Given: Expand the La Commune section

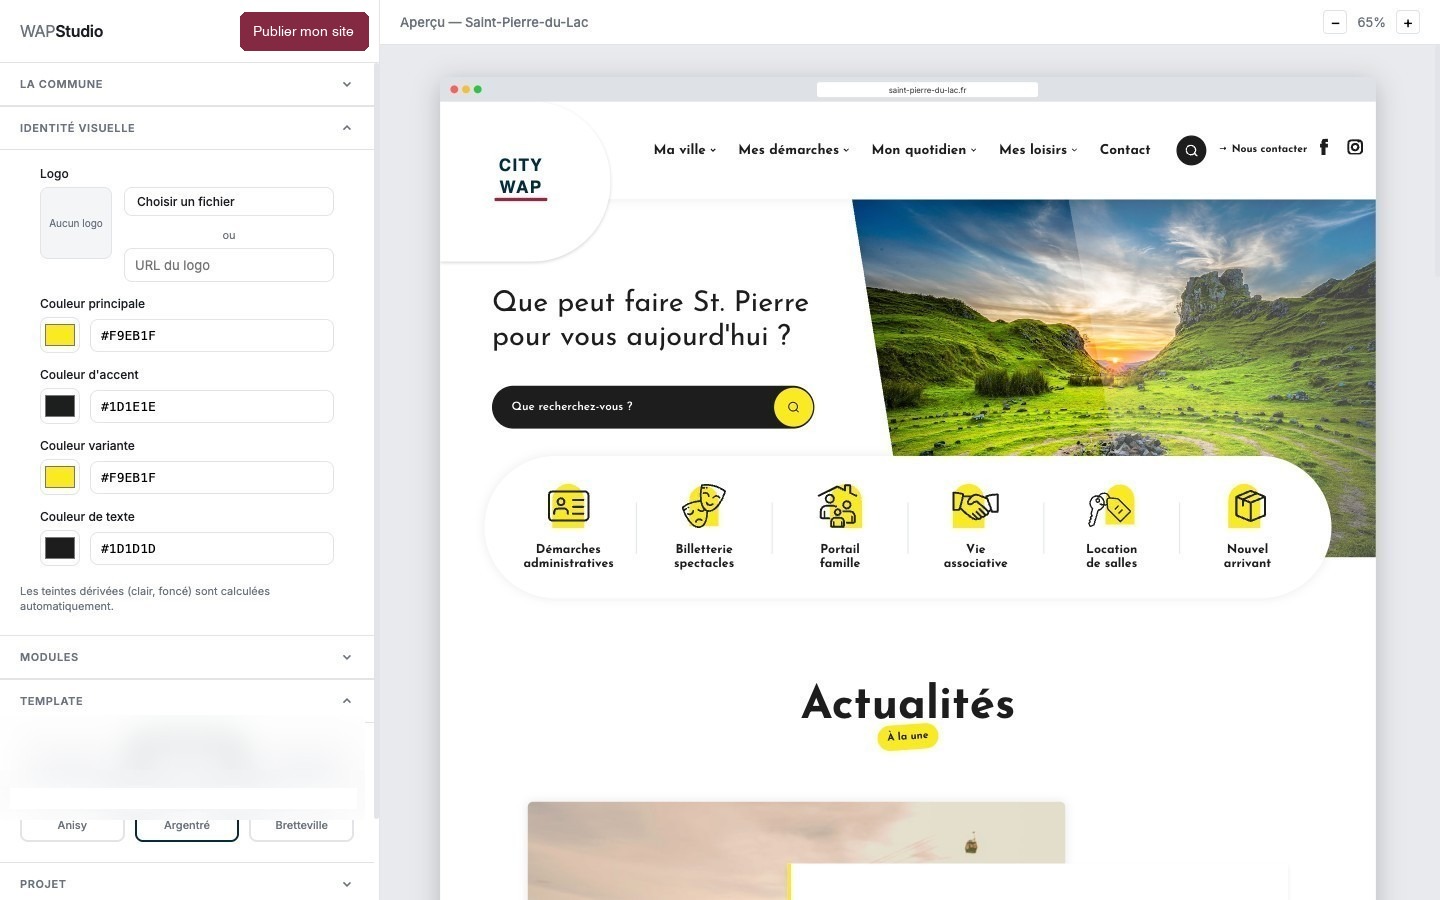Looking at the screenshot, I should tap(187, 84).
